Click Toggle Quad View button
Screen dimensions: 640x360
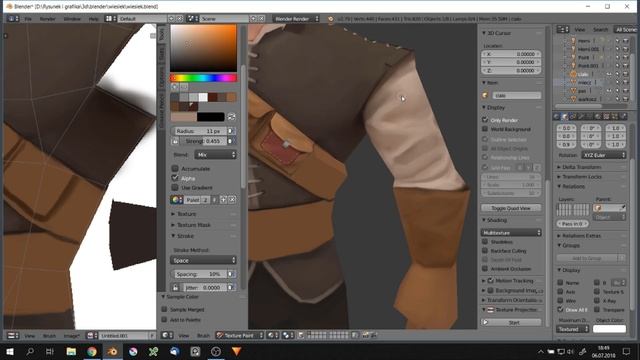point(511,208)
